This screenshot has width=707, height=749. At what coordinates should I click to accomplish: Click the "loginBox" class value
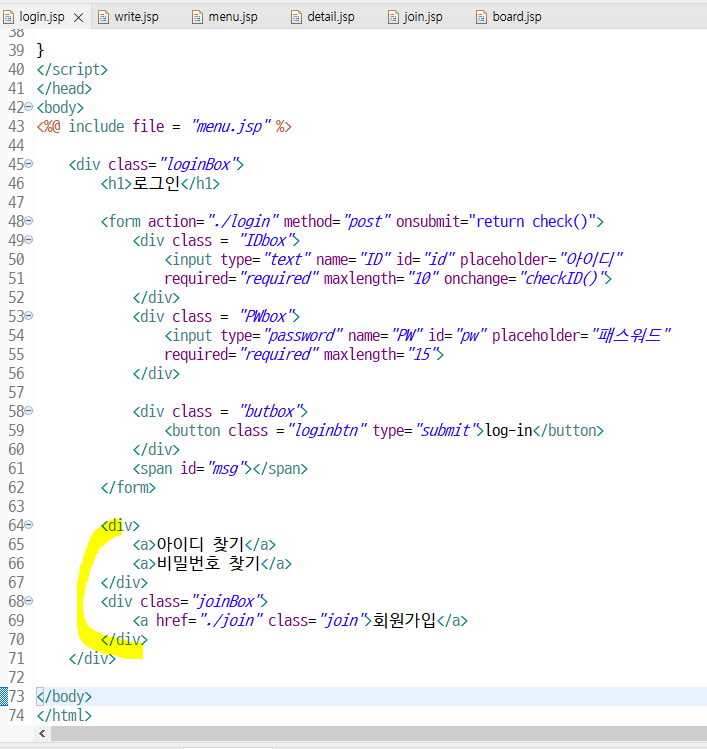pos(198,164)
